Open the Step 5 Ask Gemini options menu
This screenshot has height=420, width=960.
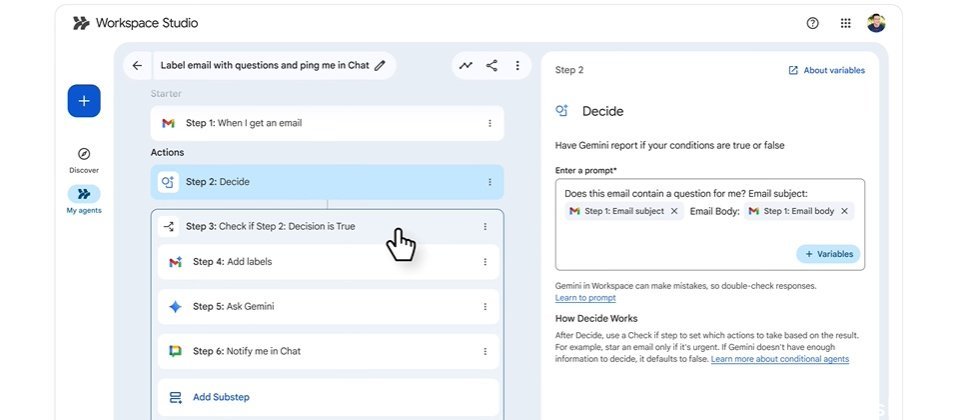point(485,307)
